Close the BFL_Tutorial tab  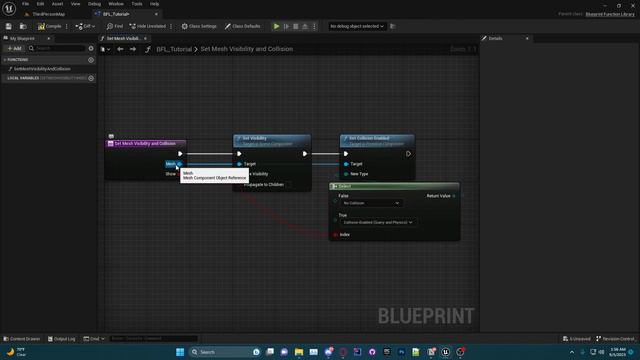(156, 14)
